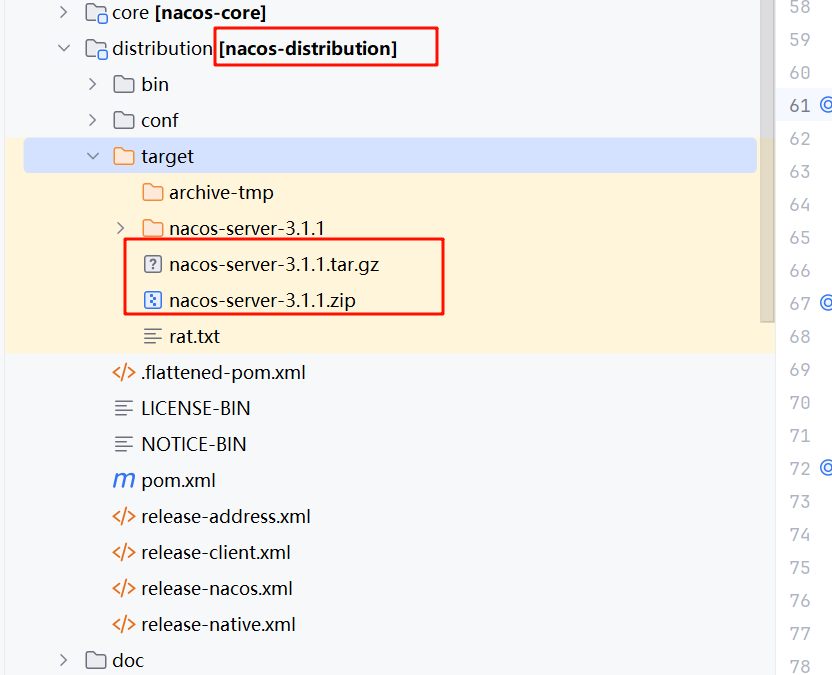Viewport: 832px width, 675px height.
Task: Click the gutter marker on line 67
Action: coord(826,302)
